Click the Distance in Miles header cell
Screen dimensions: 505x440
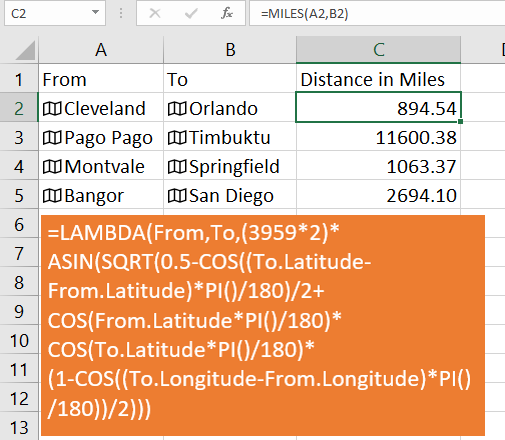(378, 80)
